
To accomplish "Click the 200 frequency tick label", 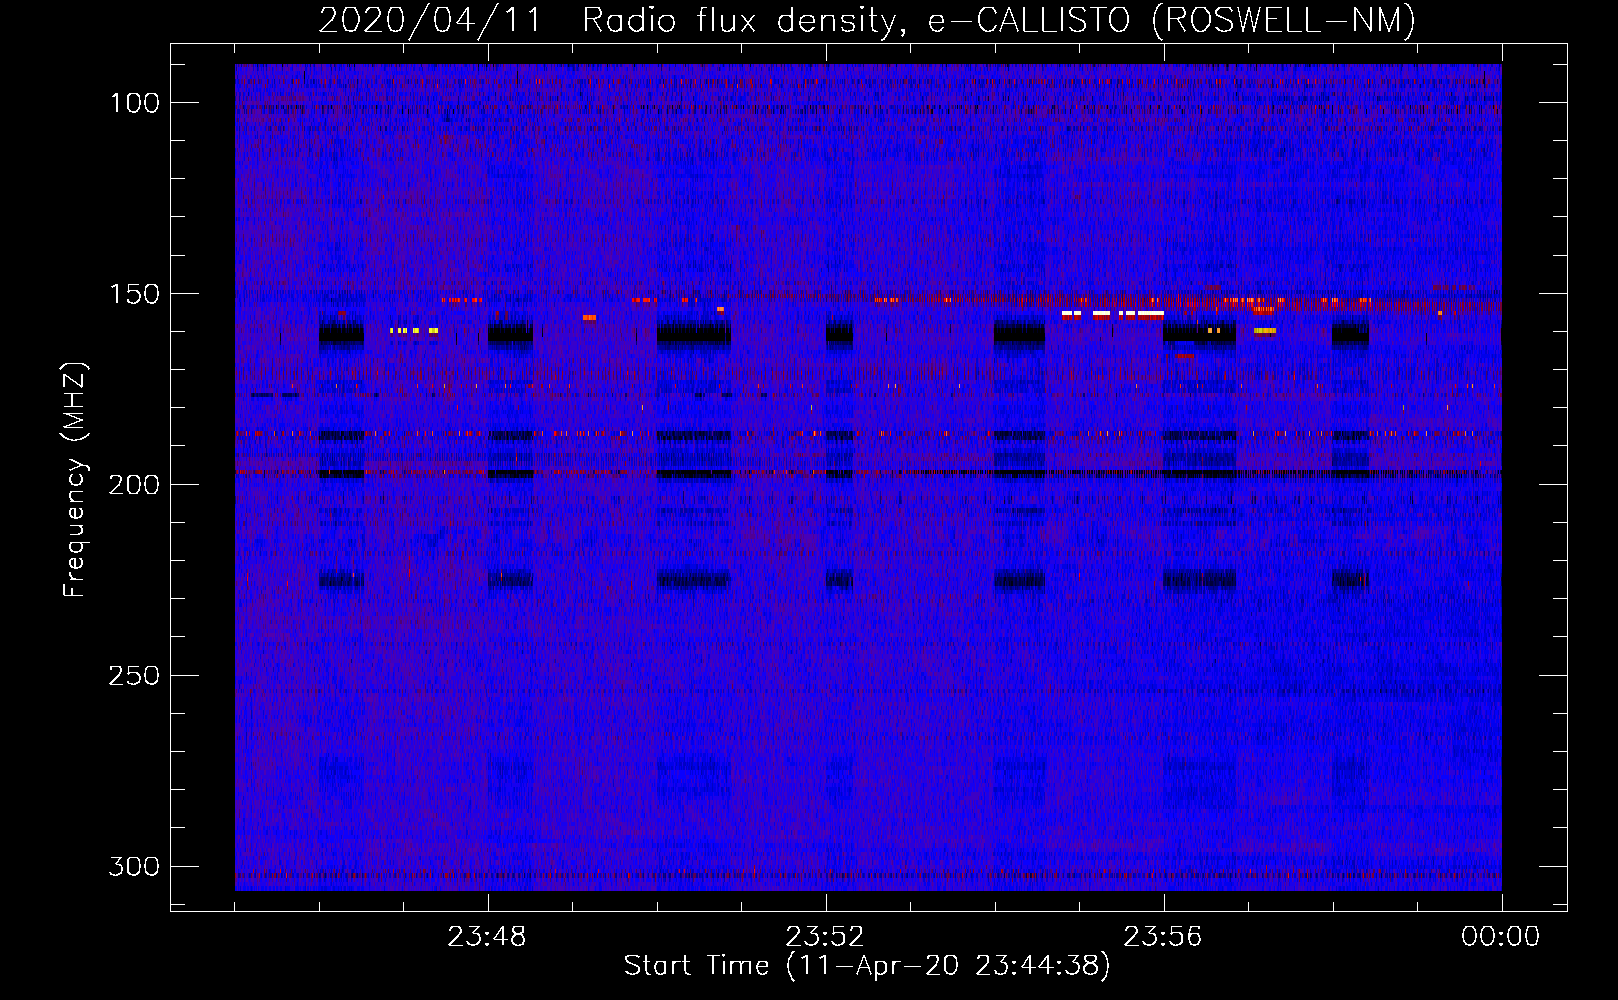I will 134,485.
